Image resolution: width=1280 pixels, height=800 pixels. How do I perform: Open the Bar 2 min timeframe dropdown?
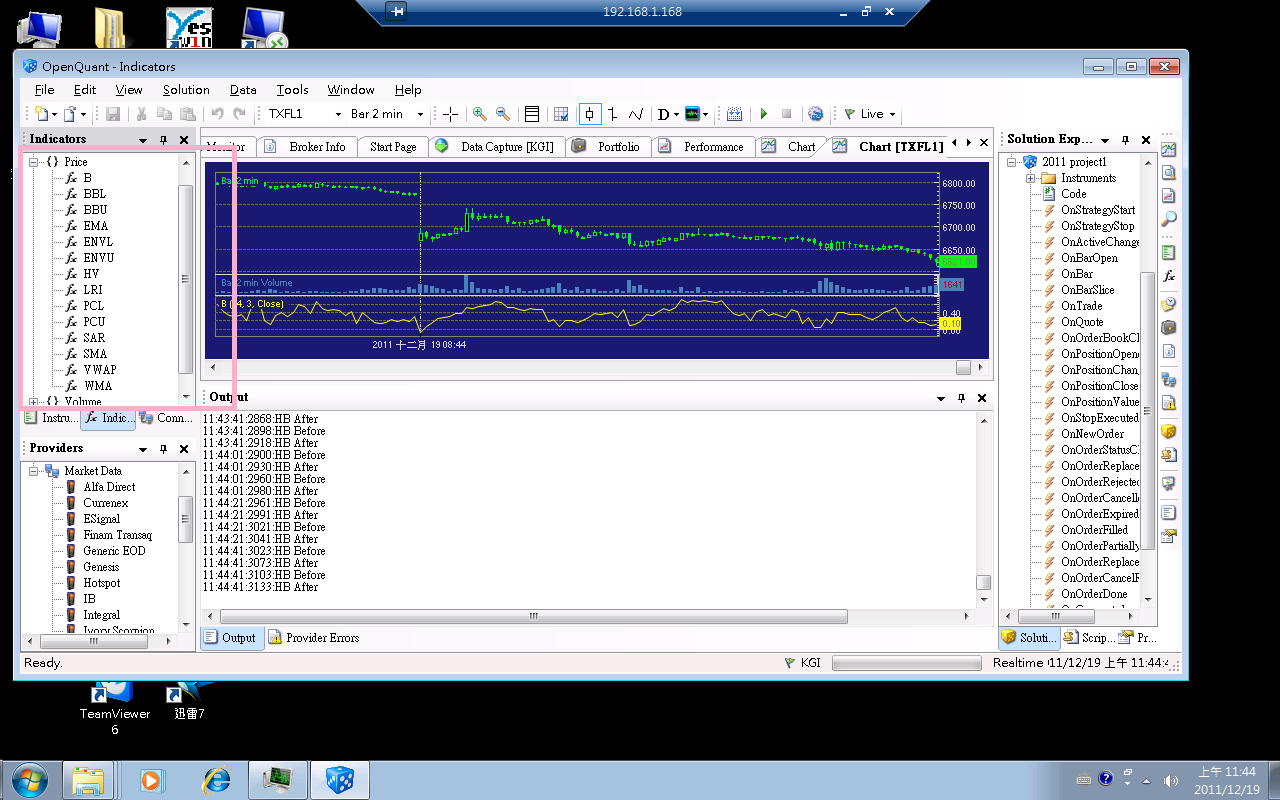[x=420, y=114]
